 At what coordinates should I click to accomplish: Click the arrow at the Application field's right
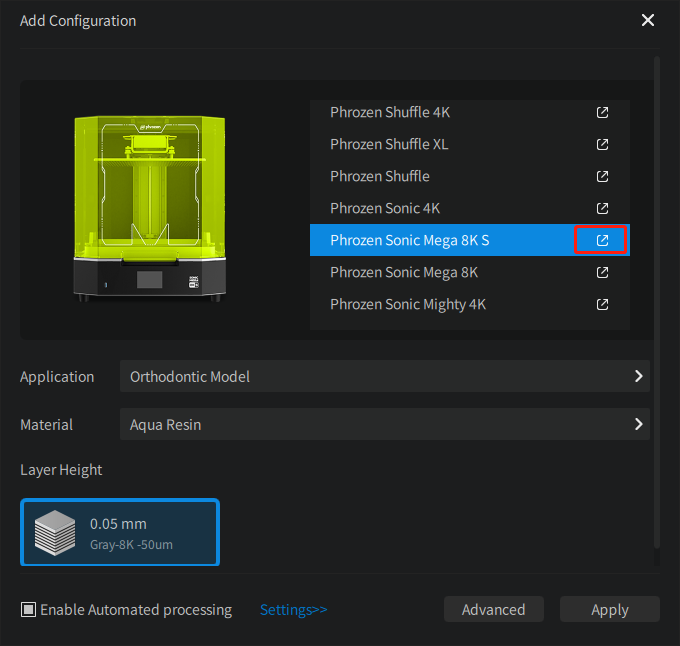(638, 377)
